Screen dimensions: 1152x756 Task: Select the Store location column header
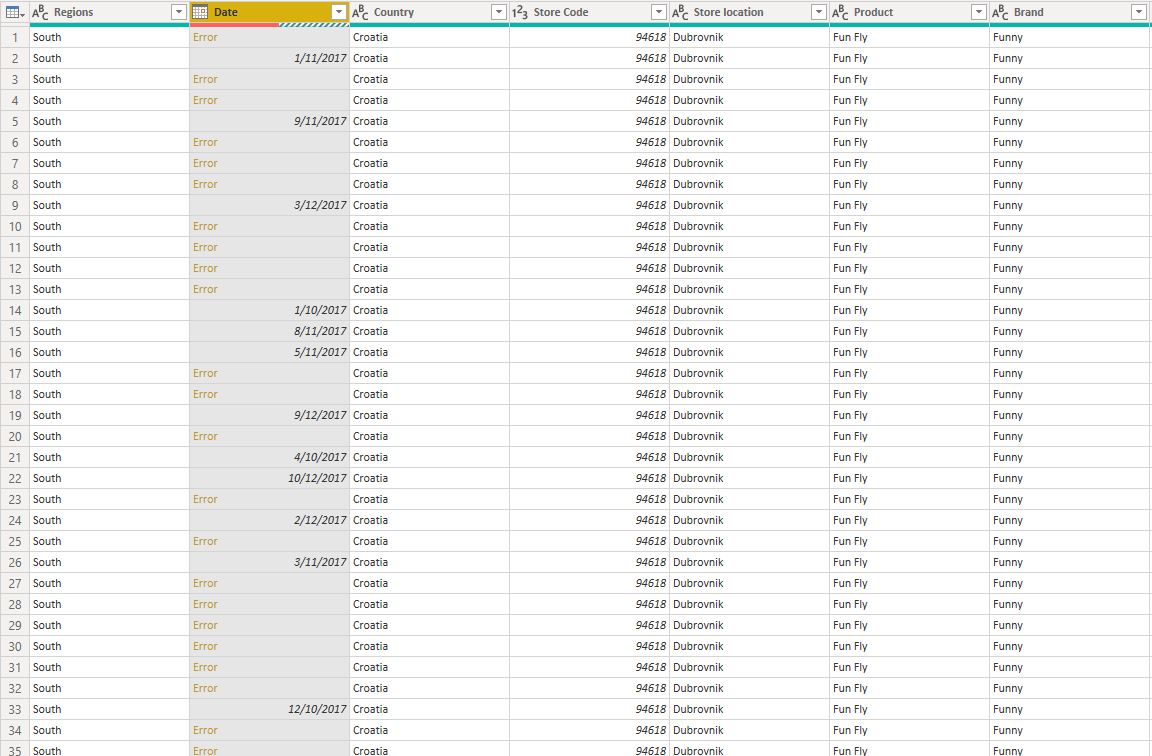coord(750,12)
